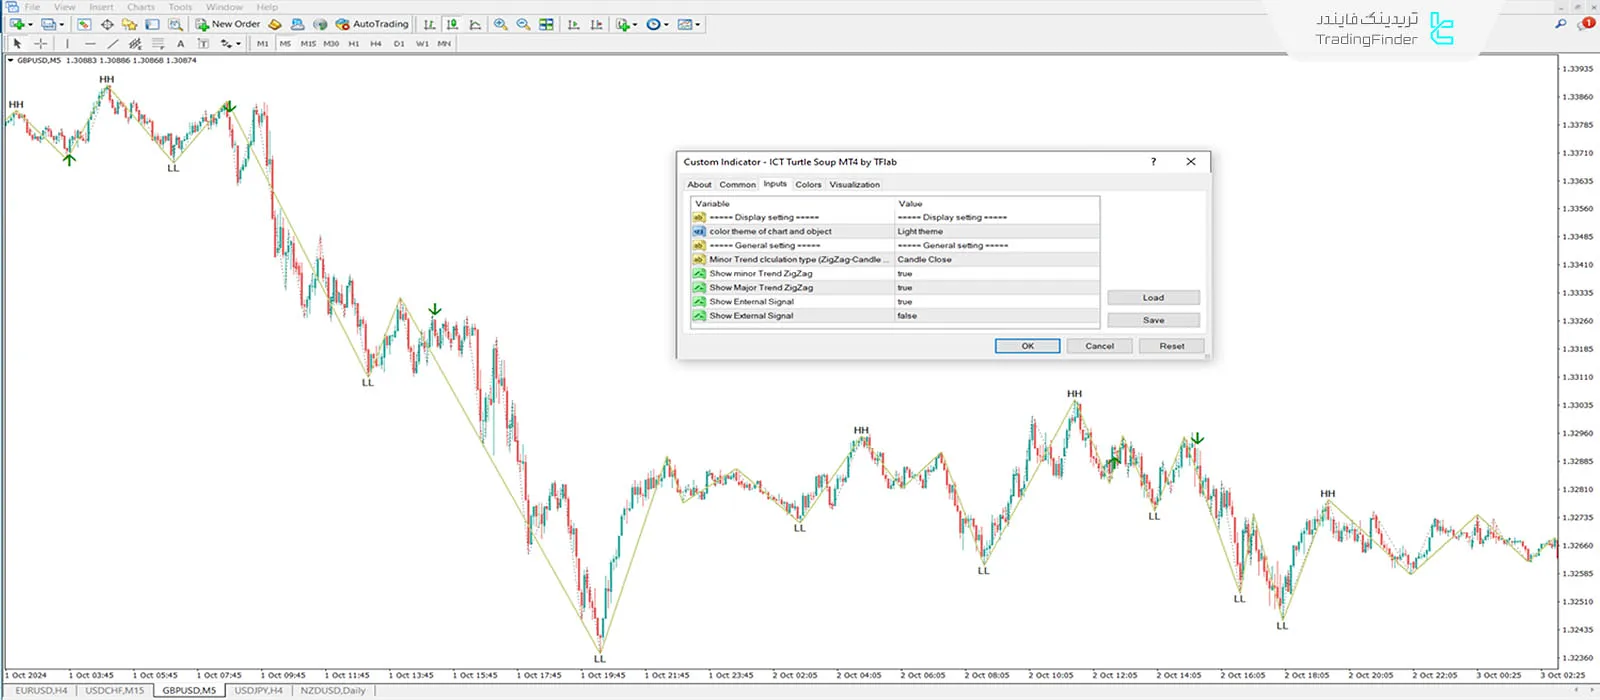Expand the new chart dropdown arrow
This screenshot has width=1600, height=700.
coord(30,25)
